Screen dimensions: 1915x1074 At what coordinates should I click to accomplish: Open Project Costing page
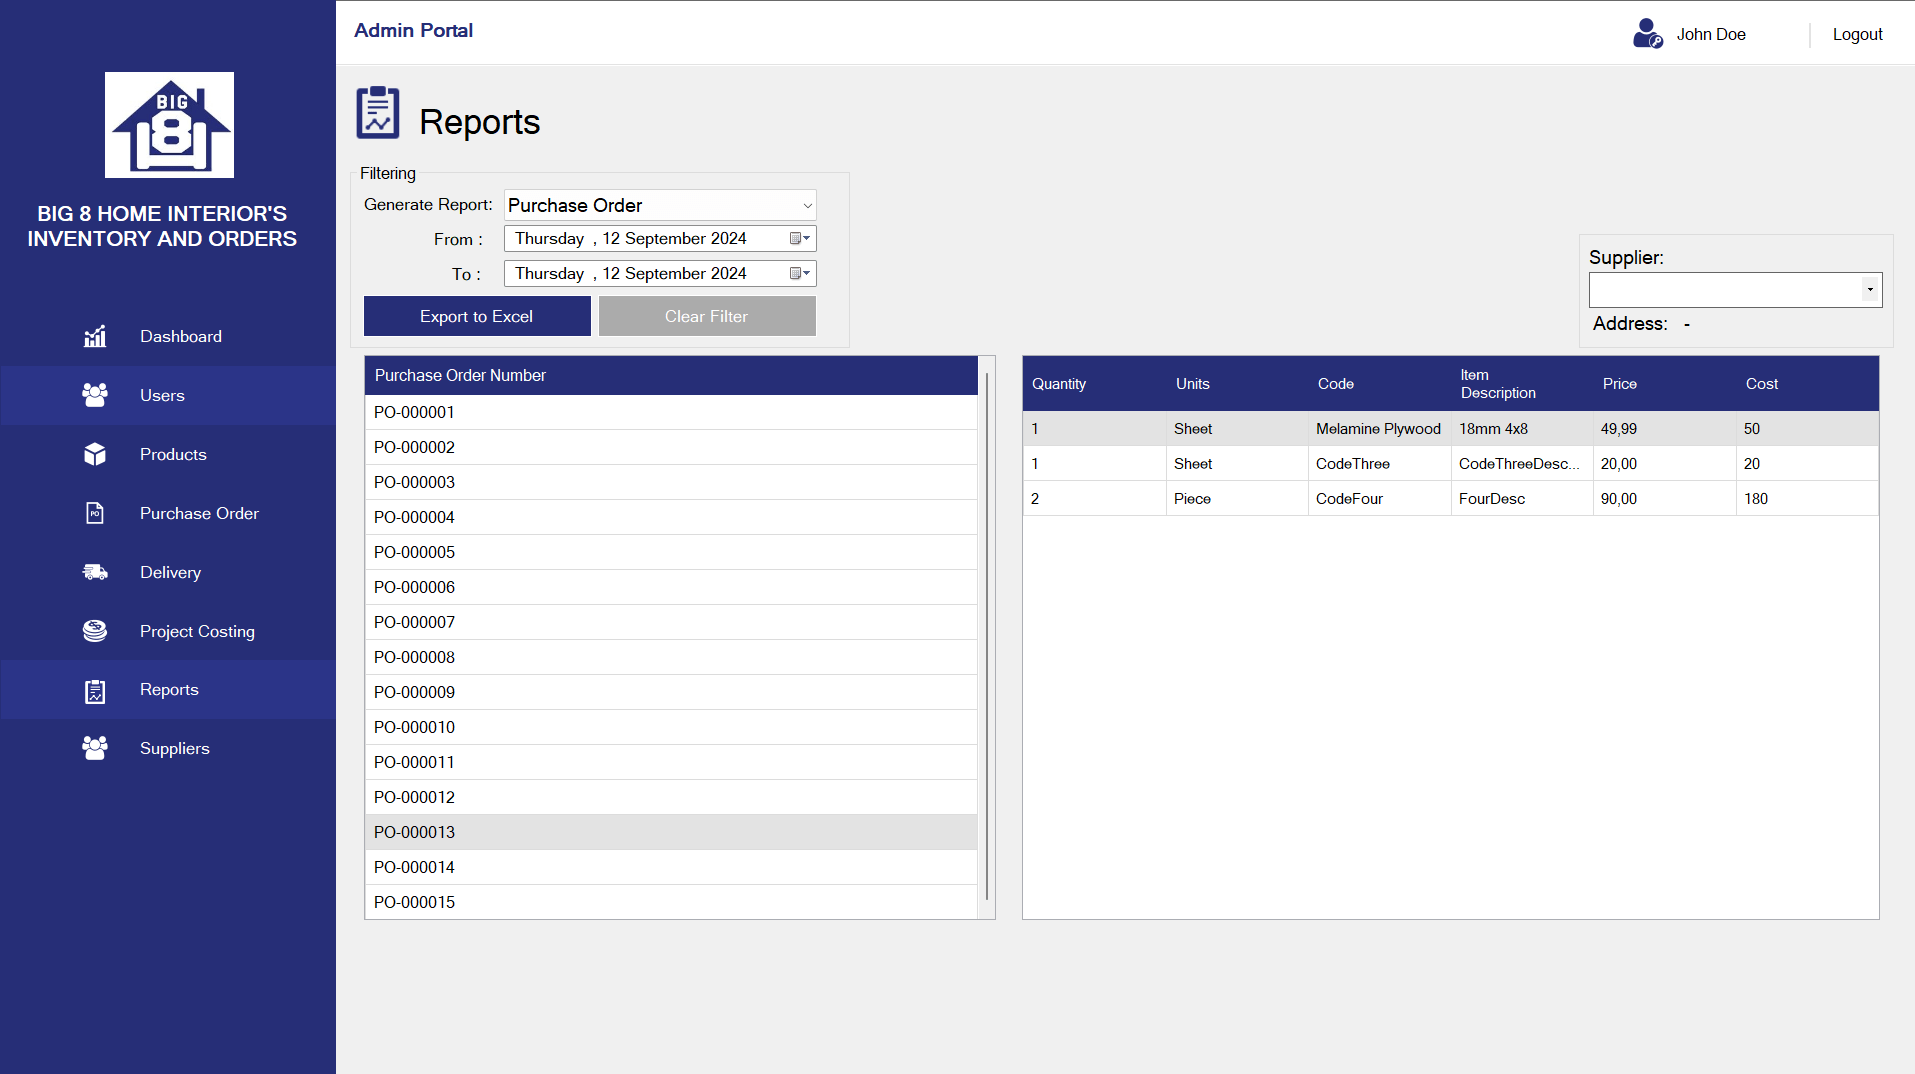pos(168,631)
